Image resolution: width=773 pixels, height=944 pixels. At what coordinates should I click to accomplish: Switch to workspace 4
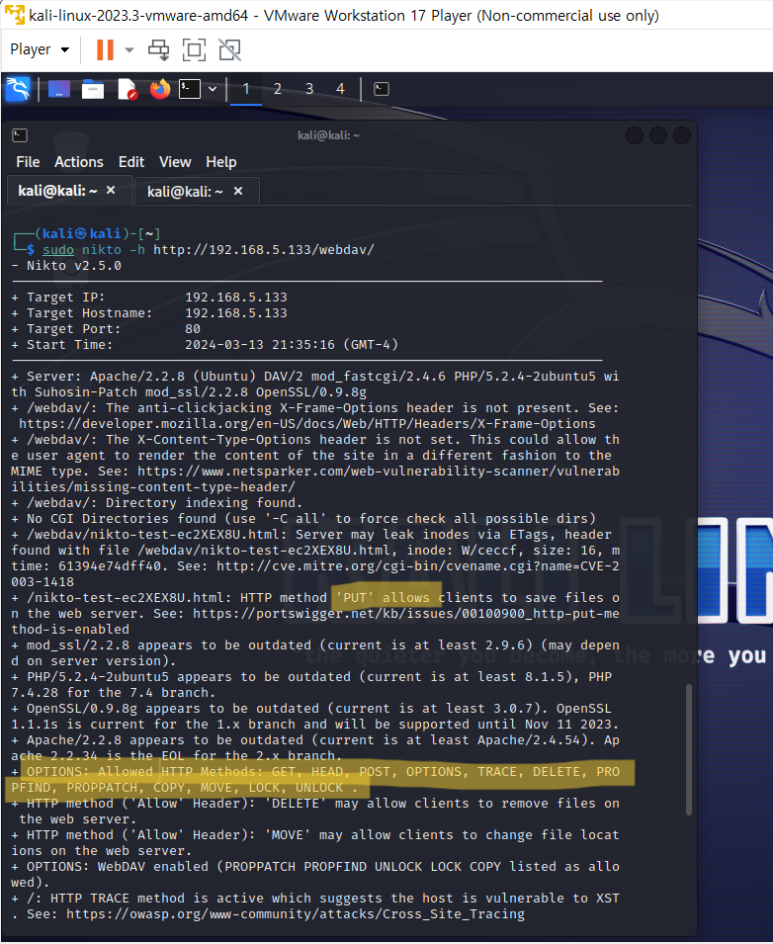pyautogui.click(x=340, y=89)
